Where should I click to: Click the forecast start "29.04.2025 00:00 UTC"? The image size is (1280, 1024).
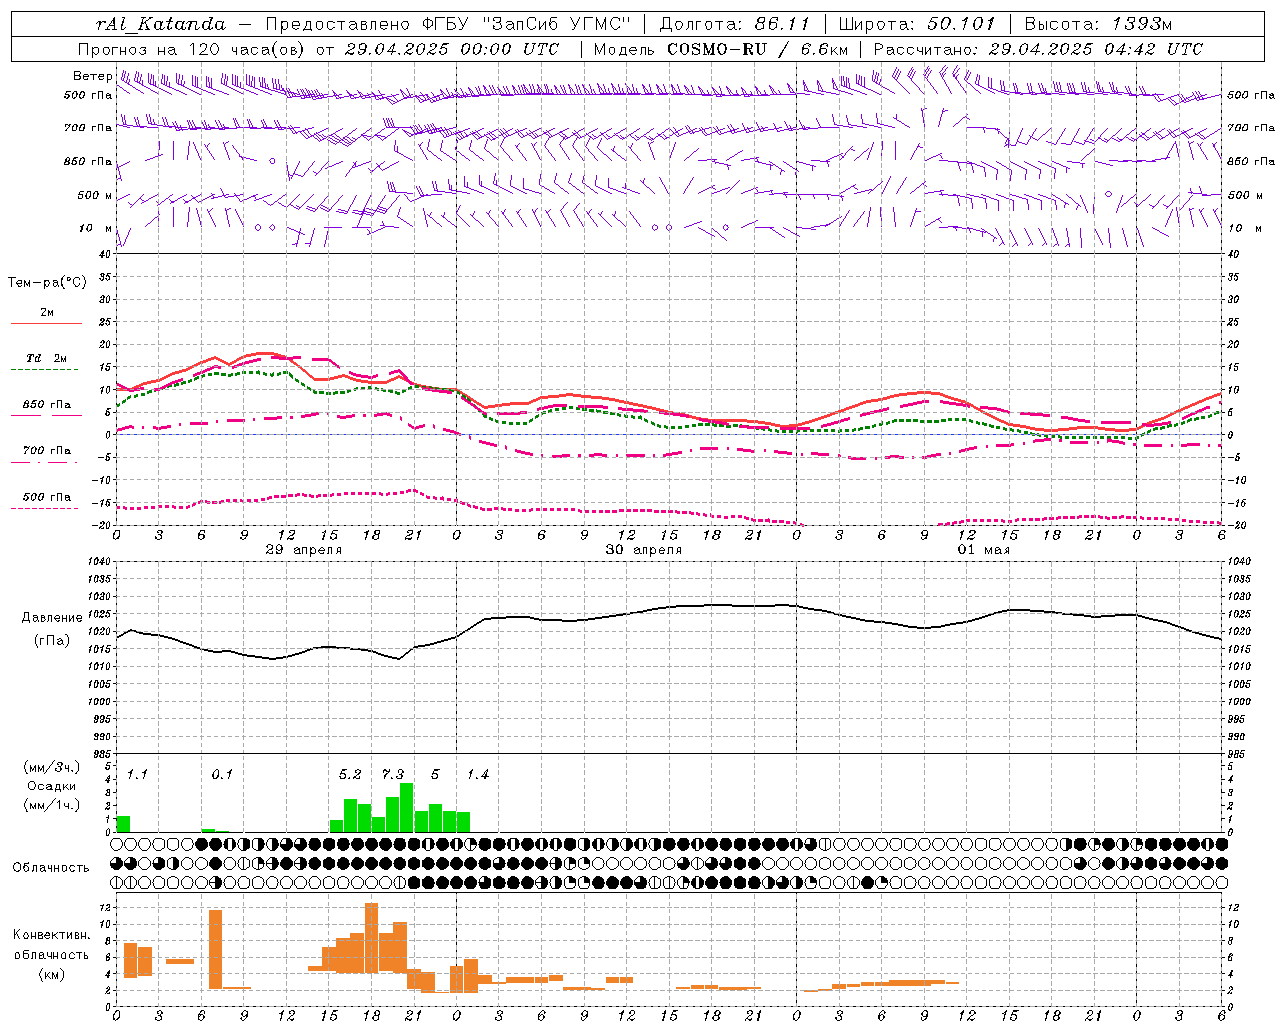(452, 49)
